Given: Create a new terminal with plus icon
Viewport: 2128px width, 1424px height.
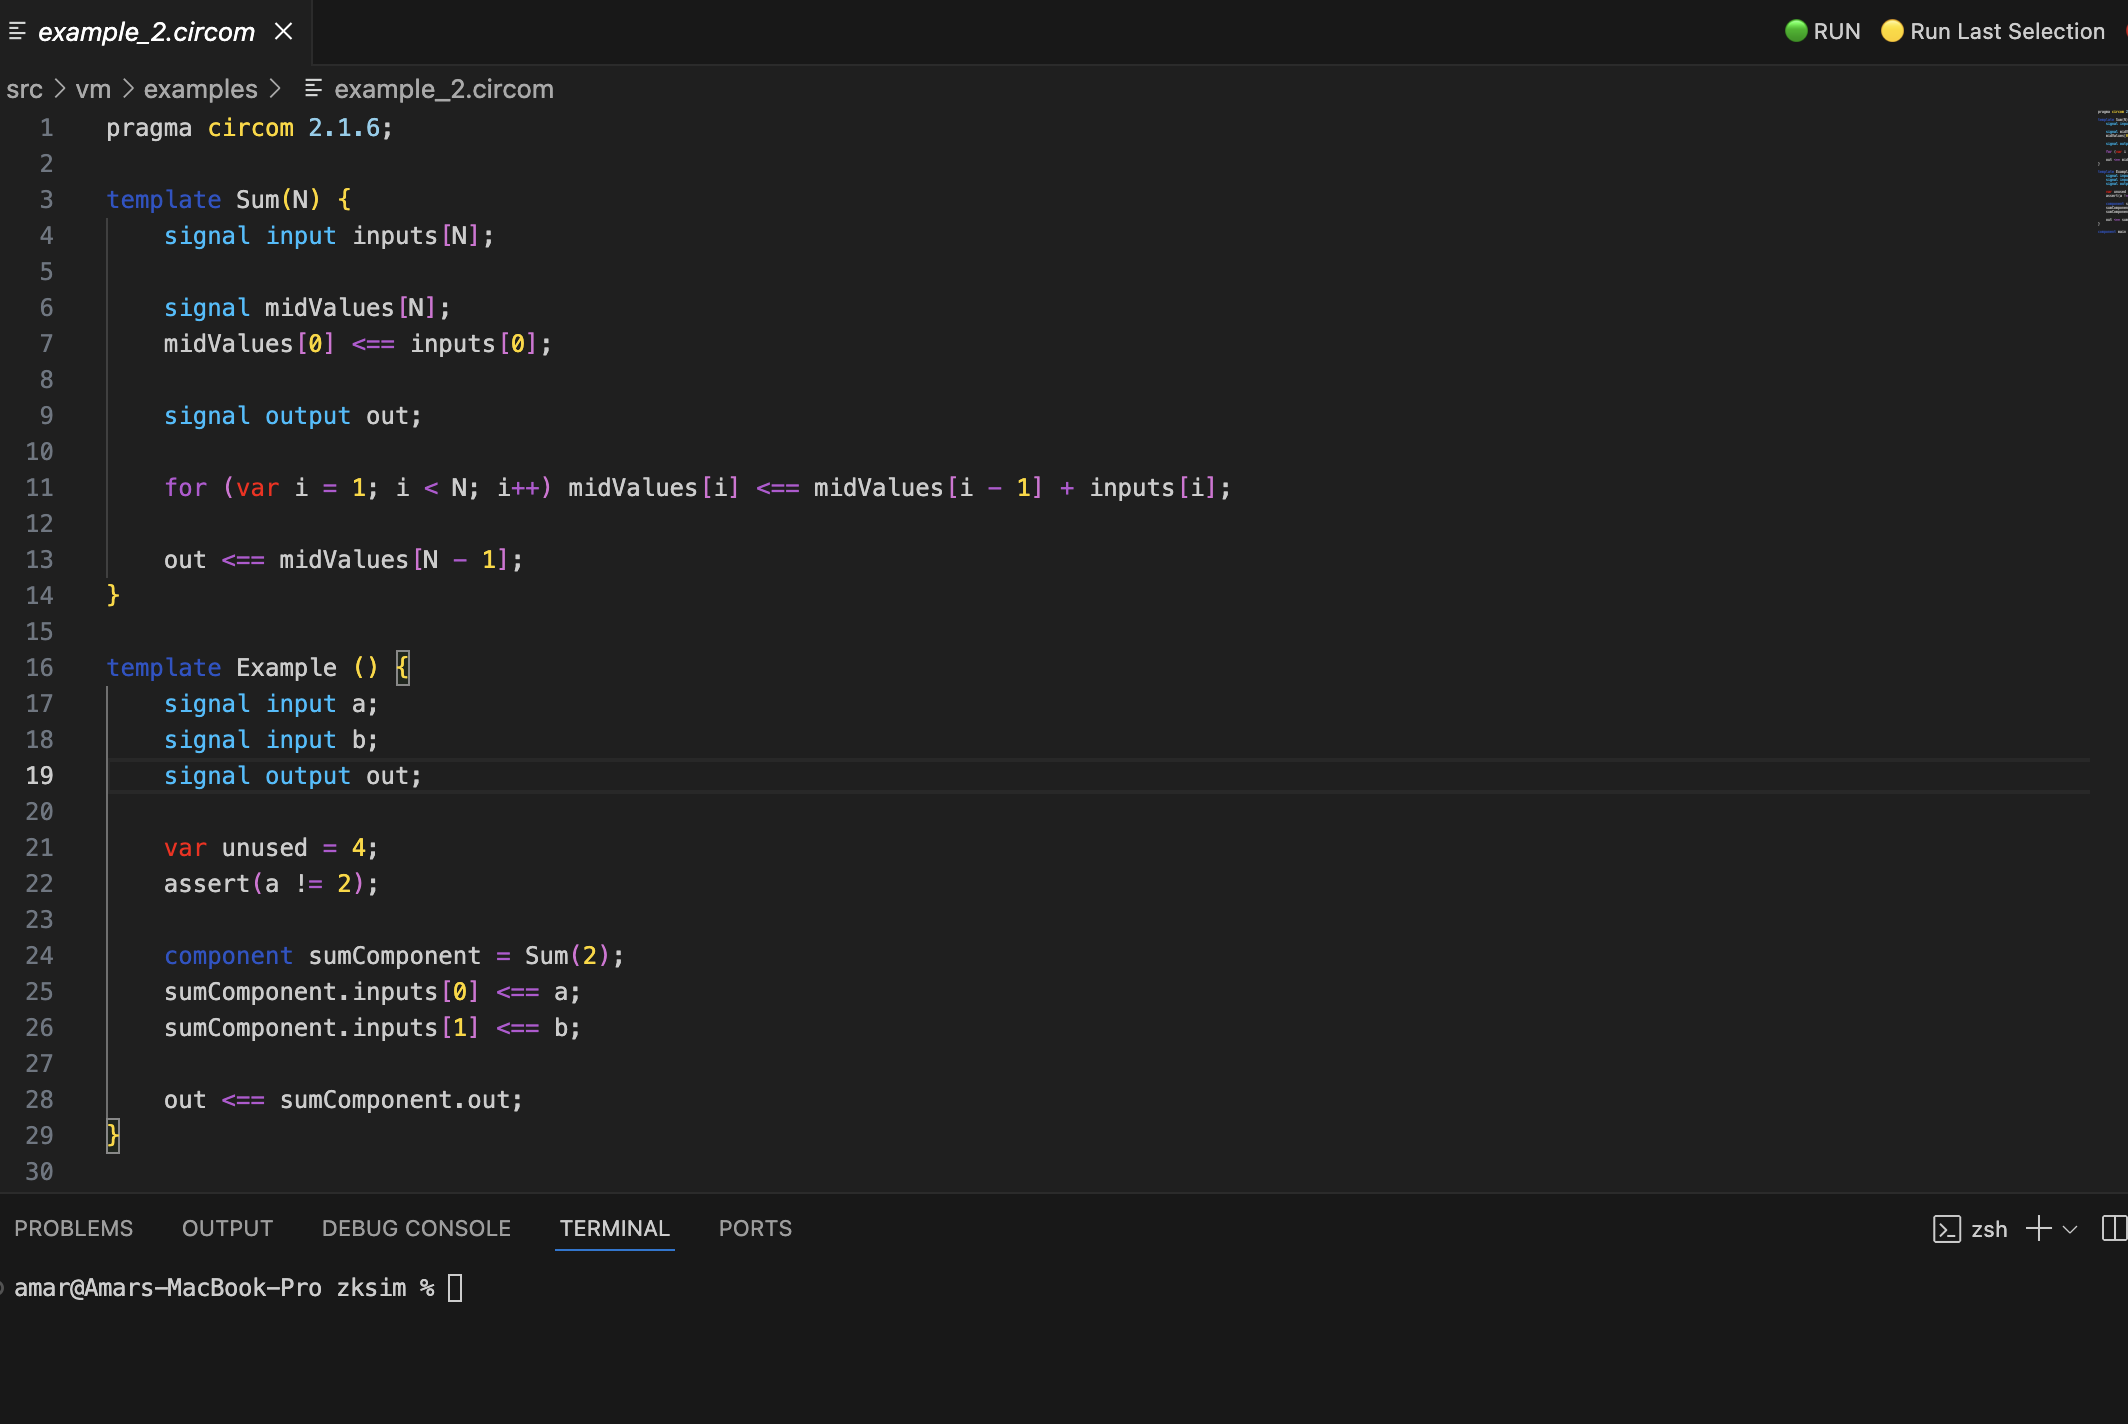Looking at the screenshot, I should click(2038, 1229).
